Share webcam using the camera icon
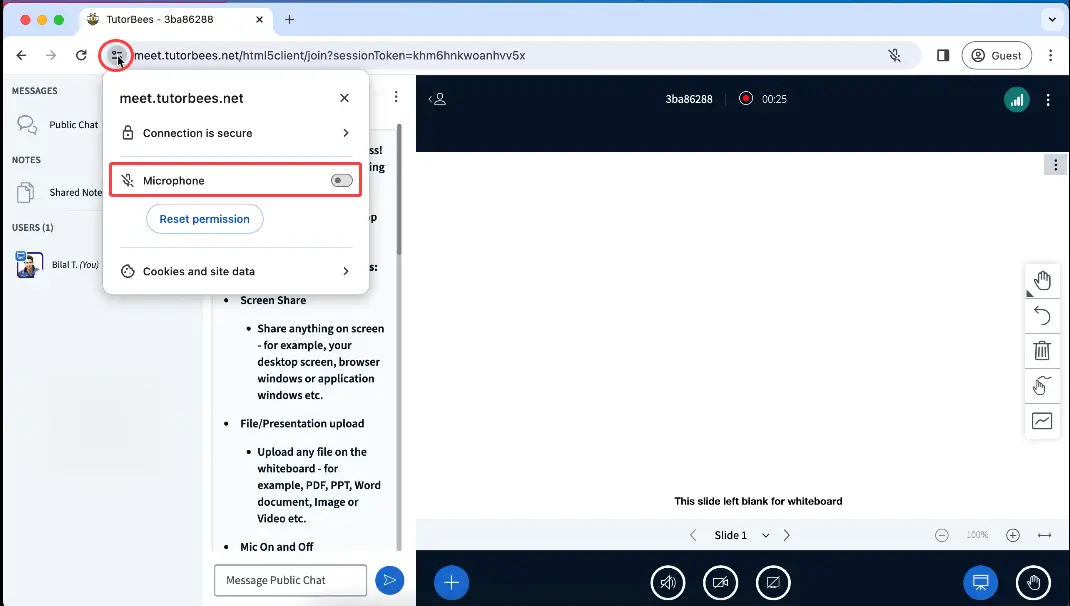1070x606 pixels. (x=720, y=582)
